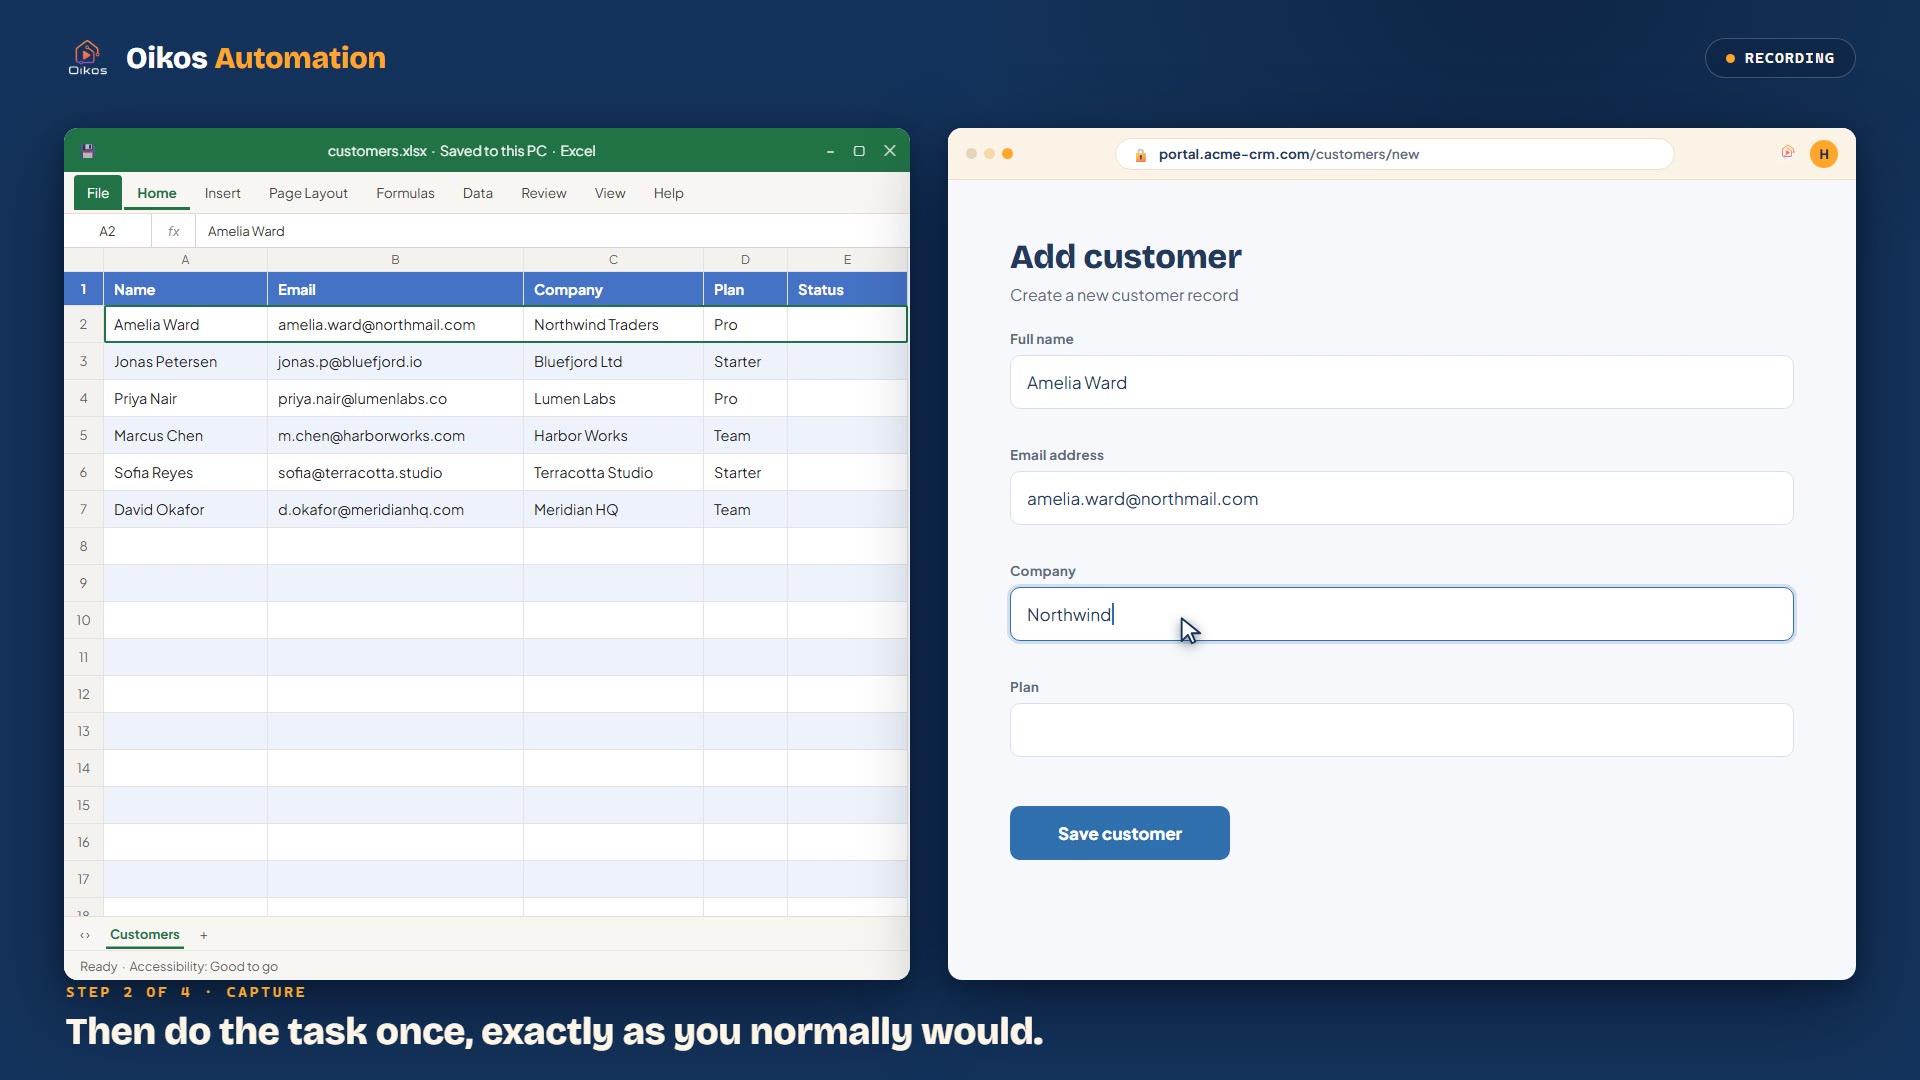Viewport: 1920px width, 1080px height.
Task: Select column E header
Action: [847, 259]
